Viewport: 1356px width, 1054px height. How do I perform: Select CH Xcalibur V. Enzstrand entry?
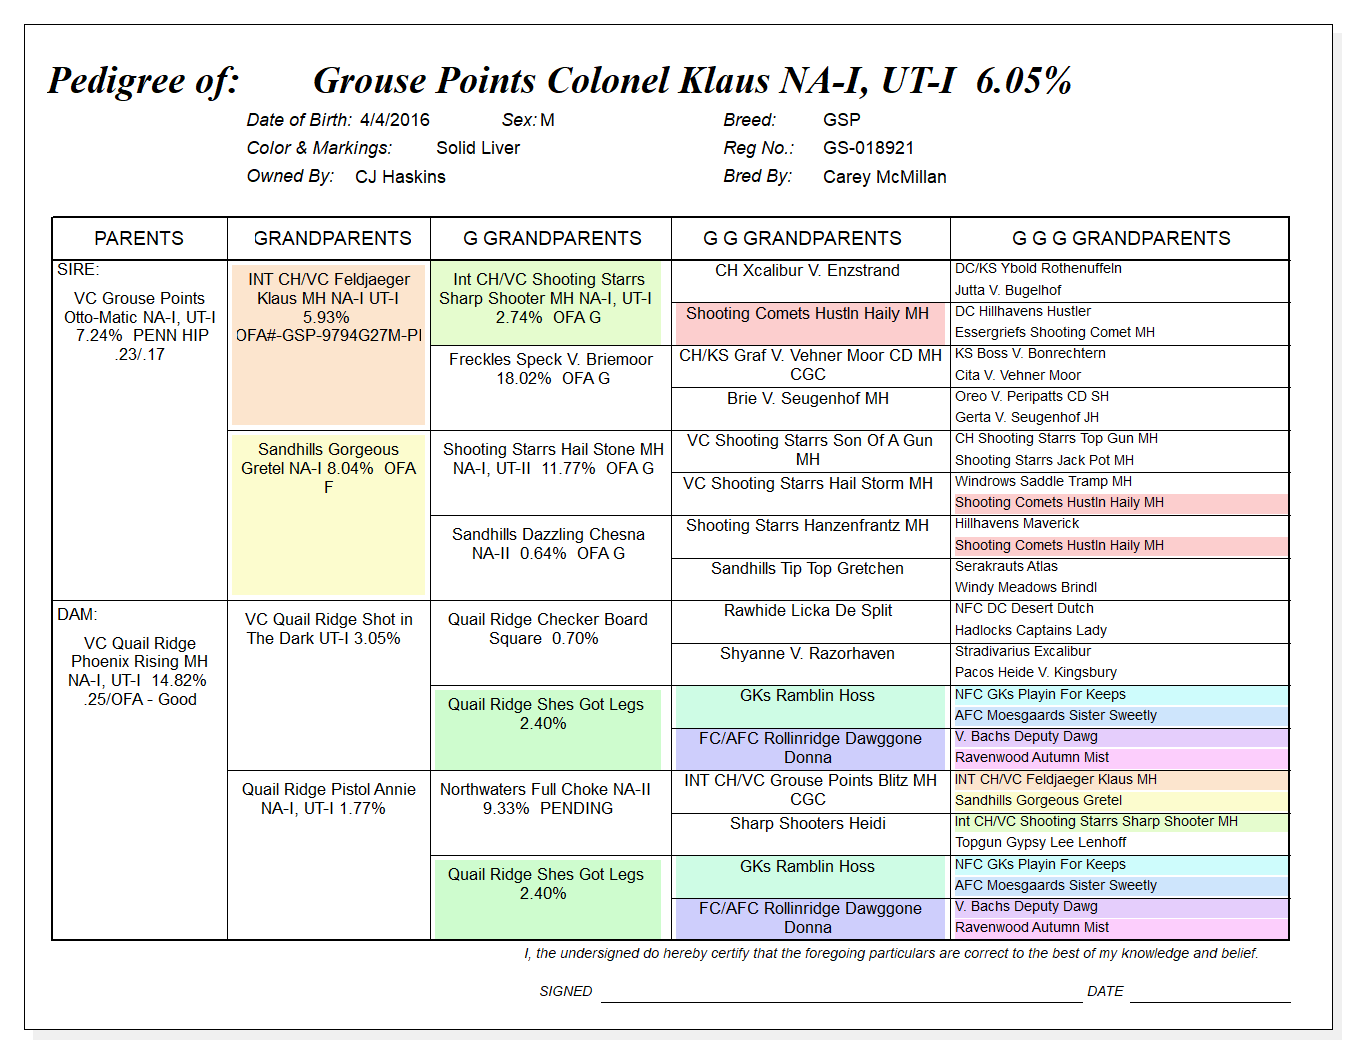[808, 271]
